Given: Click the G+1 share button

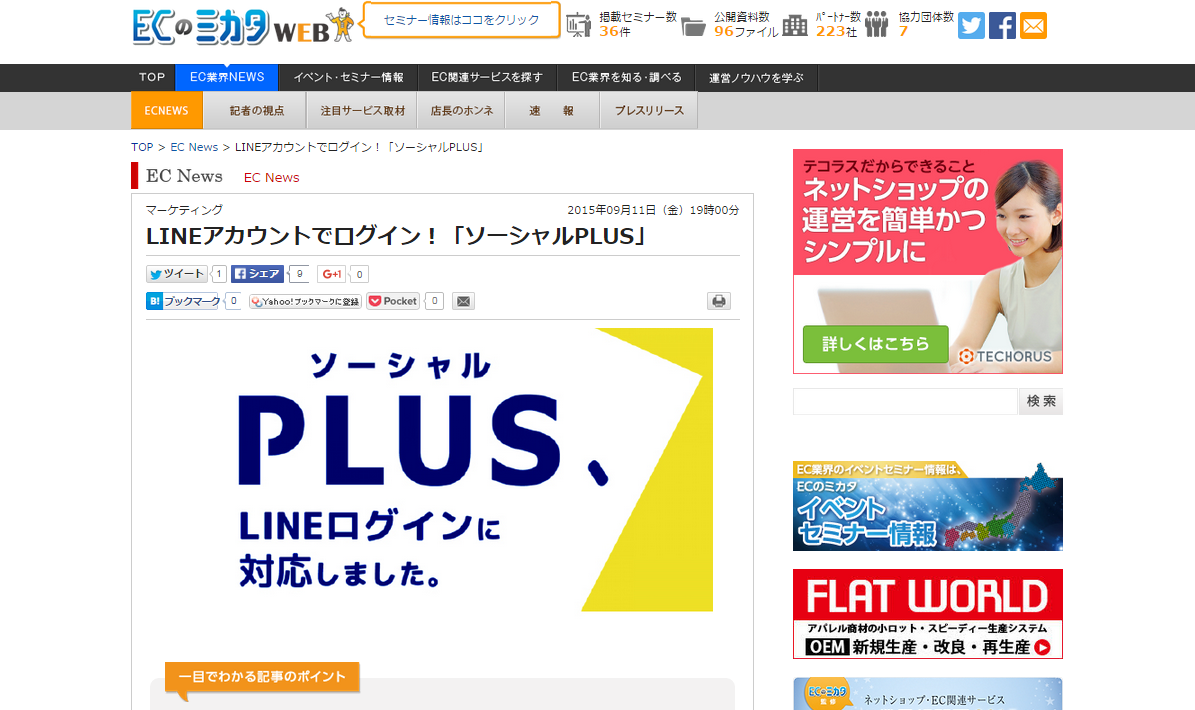Looking at the screenshot, I should point(332,273).
